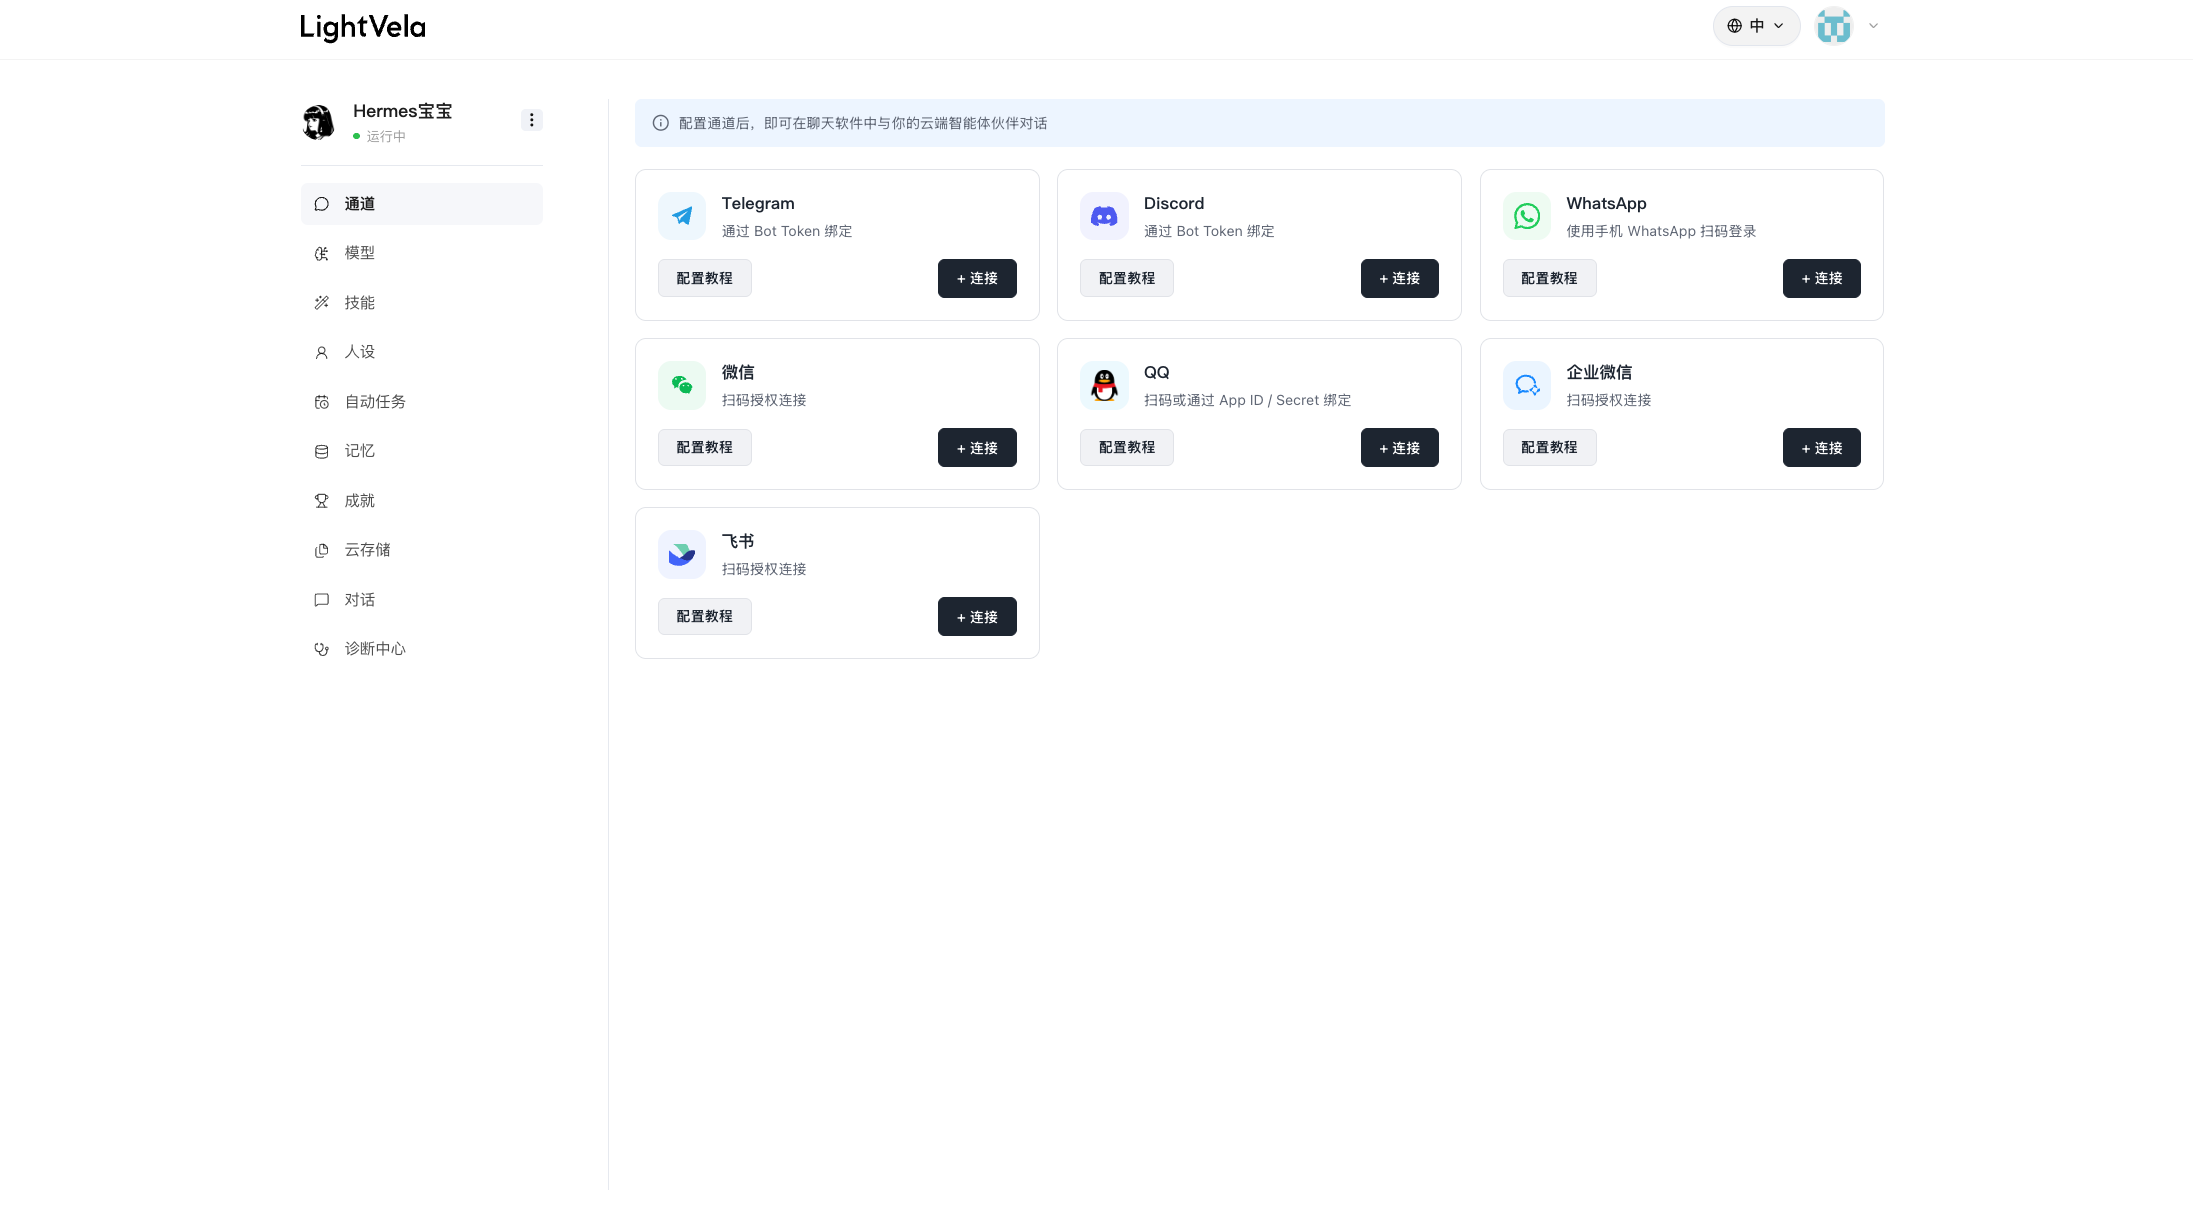Click the 运行中 status label
Image resolution: width=2197 pixels, height=1207 pixels.
pos(386,136)
